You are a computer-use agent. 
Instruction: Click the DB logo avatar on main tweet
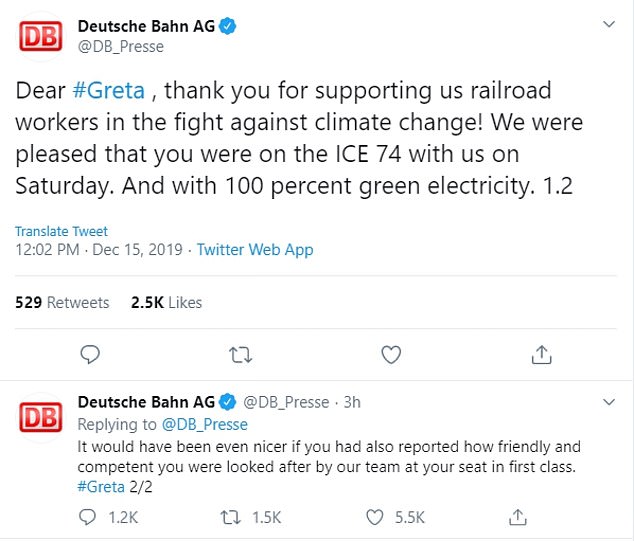click(x=42, y=37)
